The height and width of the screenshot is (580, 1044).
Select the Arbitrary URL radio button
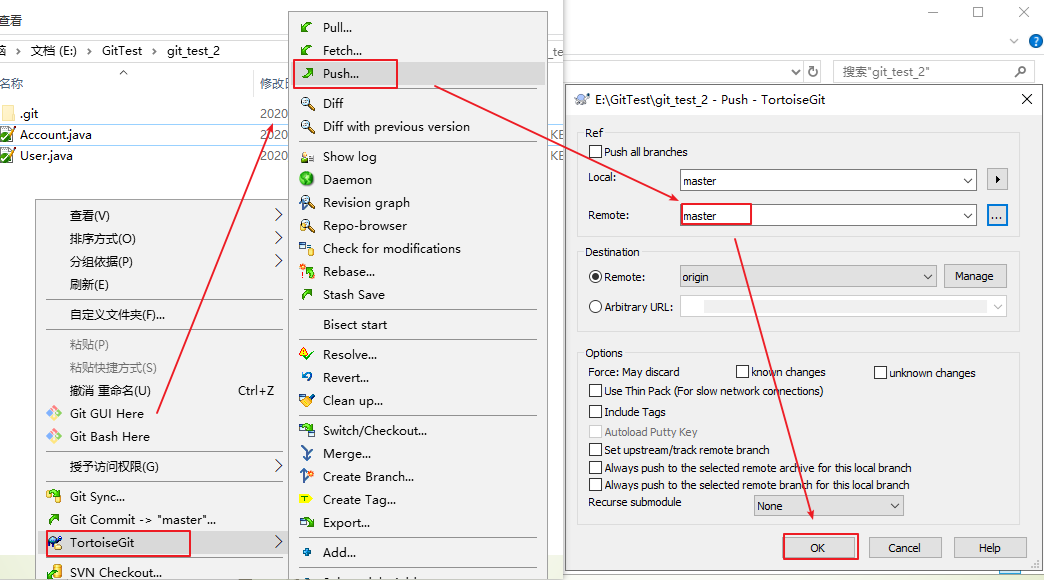pyautogui.click(x=595, y=306)
